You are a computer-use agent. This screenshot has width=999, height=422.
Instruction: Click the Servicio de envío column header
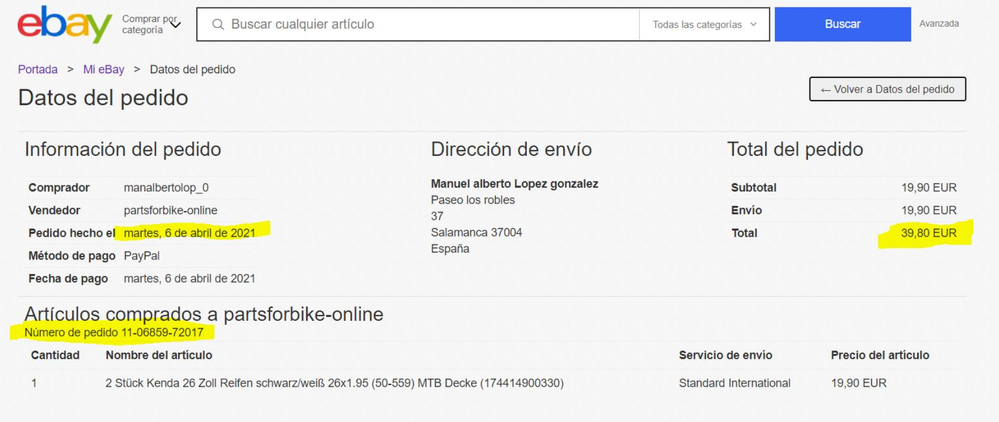(x=726, y=355)
